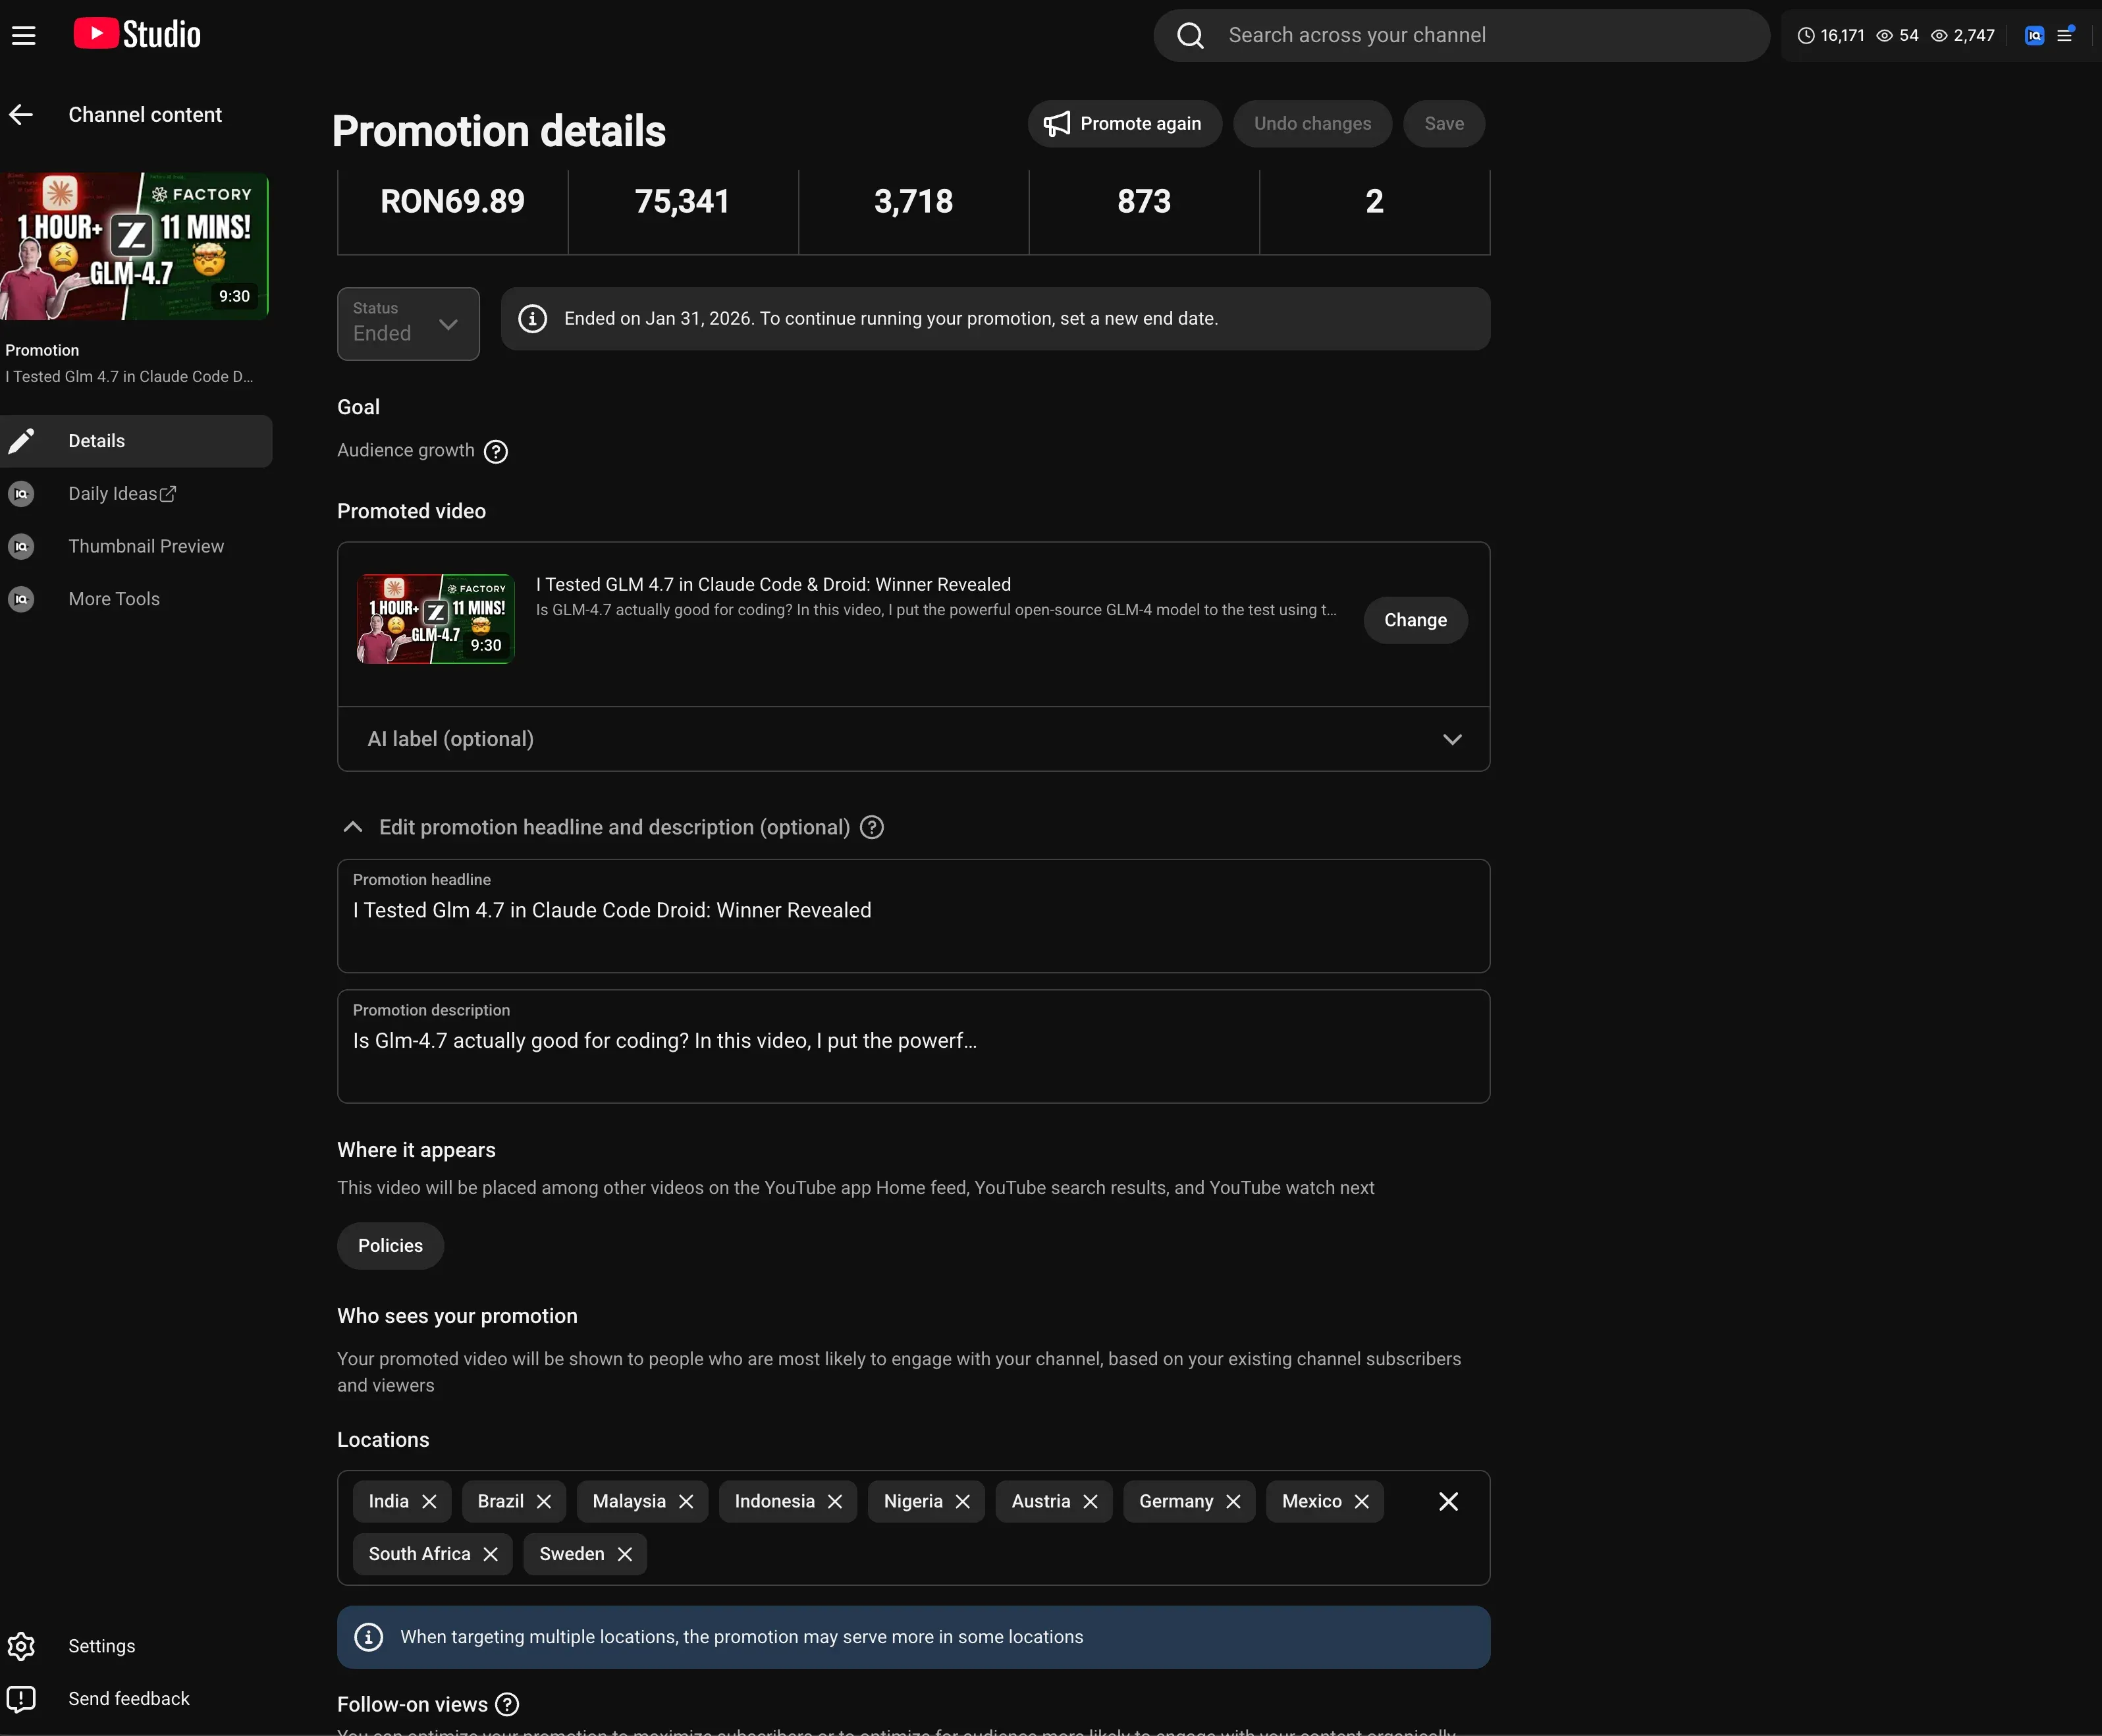
Task: Edit the Promotion headline field
Action: (914, 916)
